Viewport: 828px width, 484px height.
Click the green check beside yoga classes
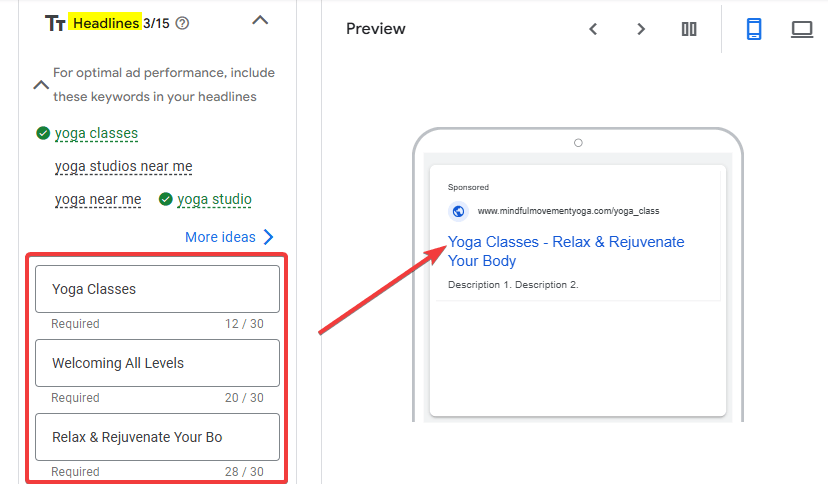tap(43, 133)
